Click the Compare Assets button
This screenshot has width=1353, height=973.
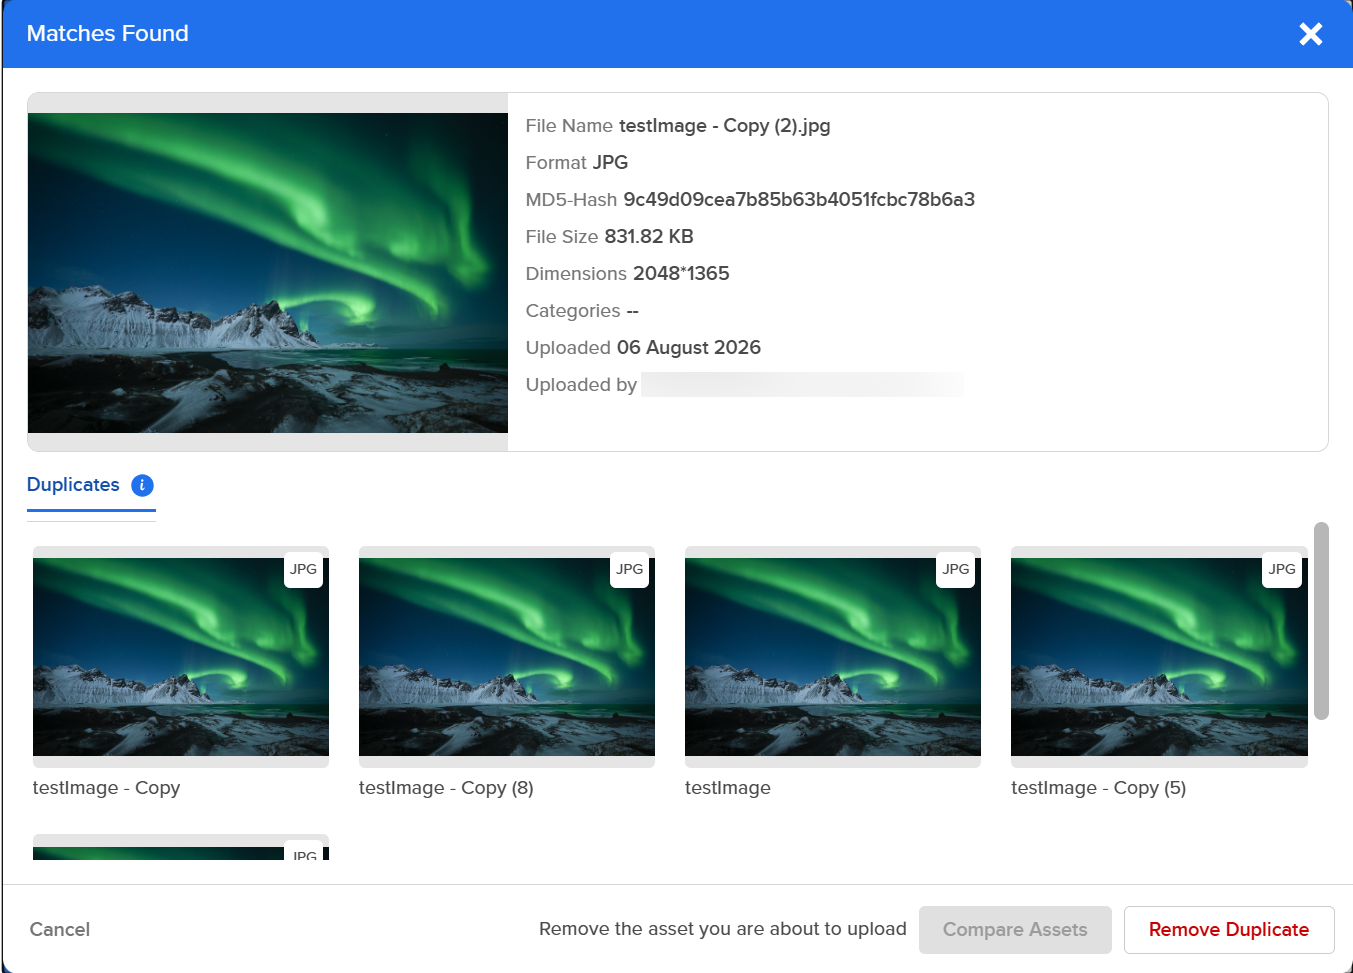[1015, 930]
